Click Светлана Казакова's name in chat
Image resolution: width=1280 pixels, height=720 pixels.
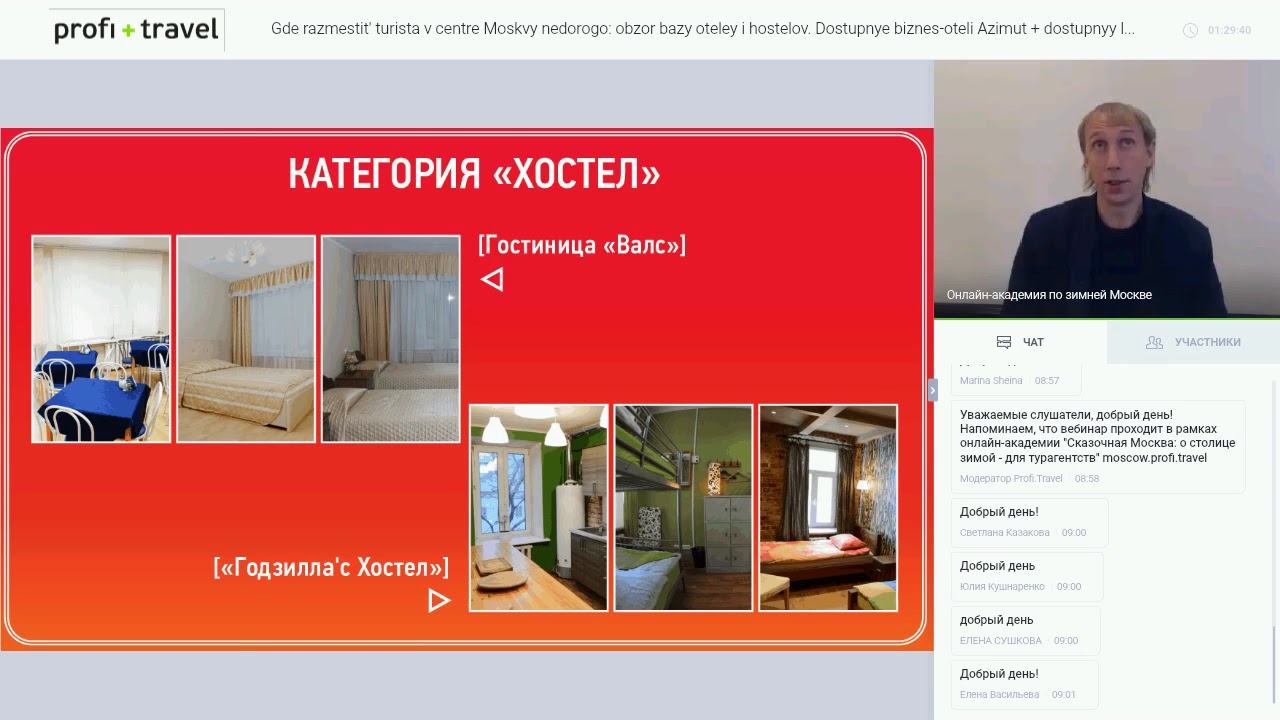pos(1005,533)
